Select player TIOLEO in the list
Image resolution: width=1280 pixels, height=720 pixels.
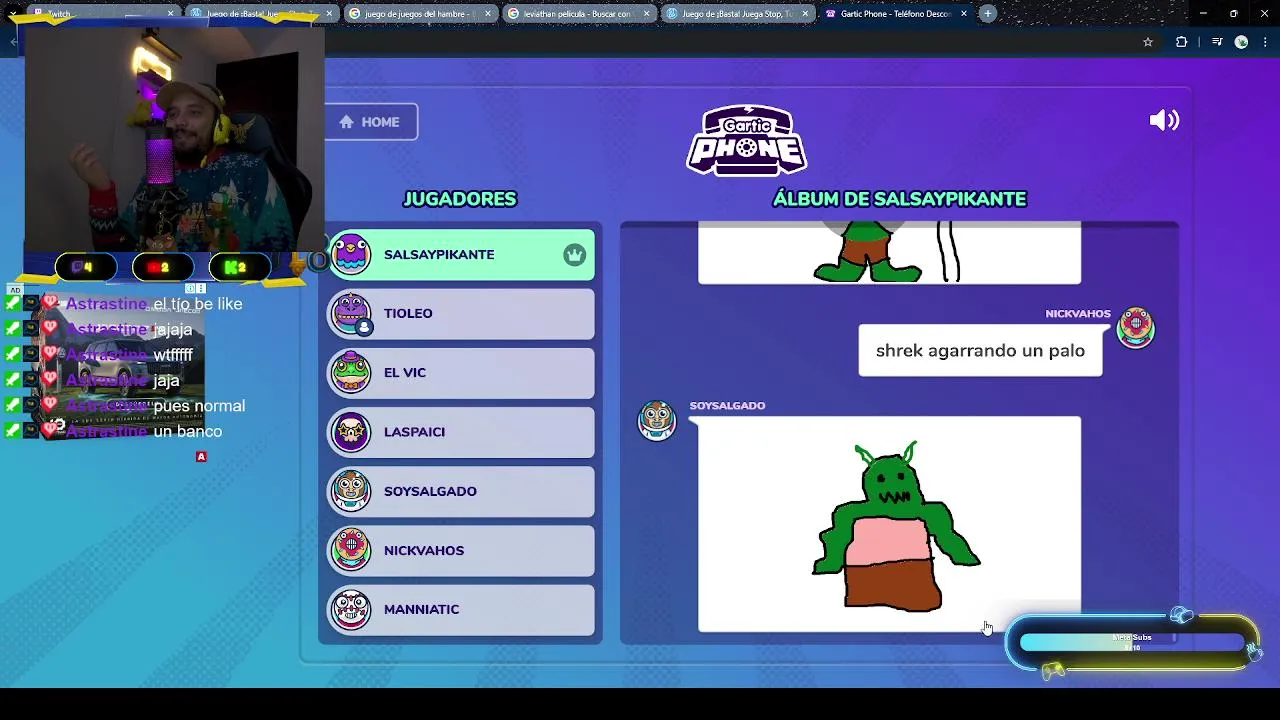pos(461,314)
